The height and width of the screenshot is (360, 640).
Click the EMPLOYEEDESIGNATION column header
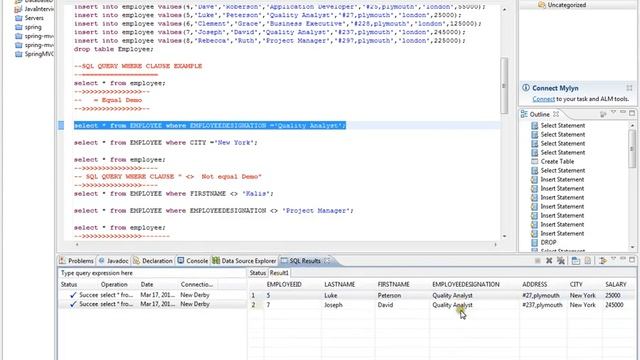pyautogui.click(x=466, y=284)
